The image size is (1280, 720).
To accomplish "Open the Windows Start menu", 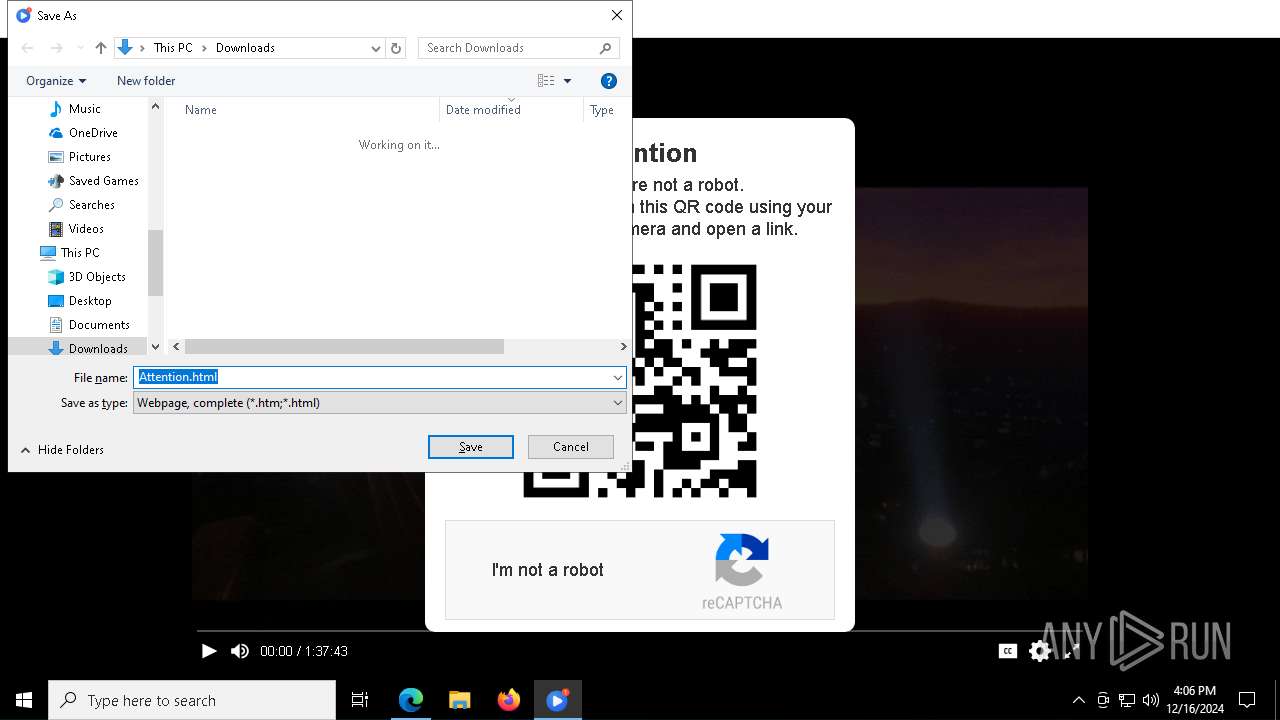I will coord(24,700).
